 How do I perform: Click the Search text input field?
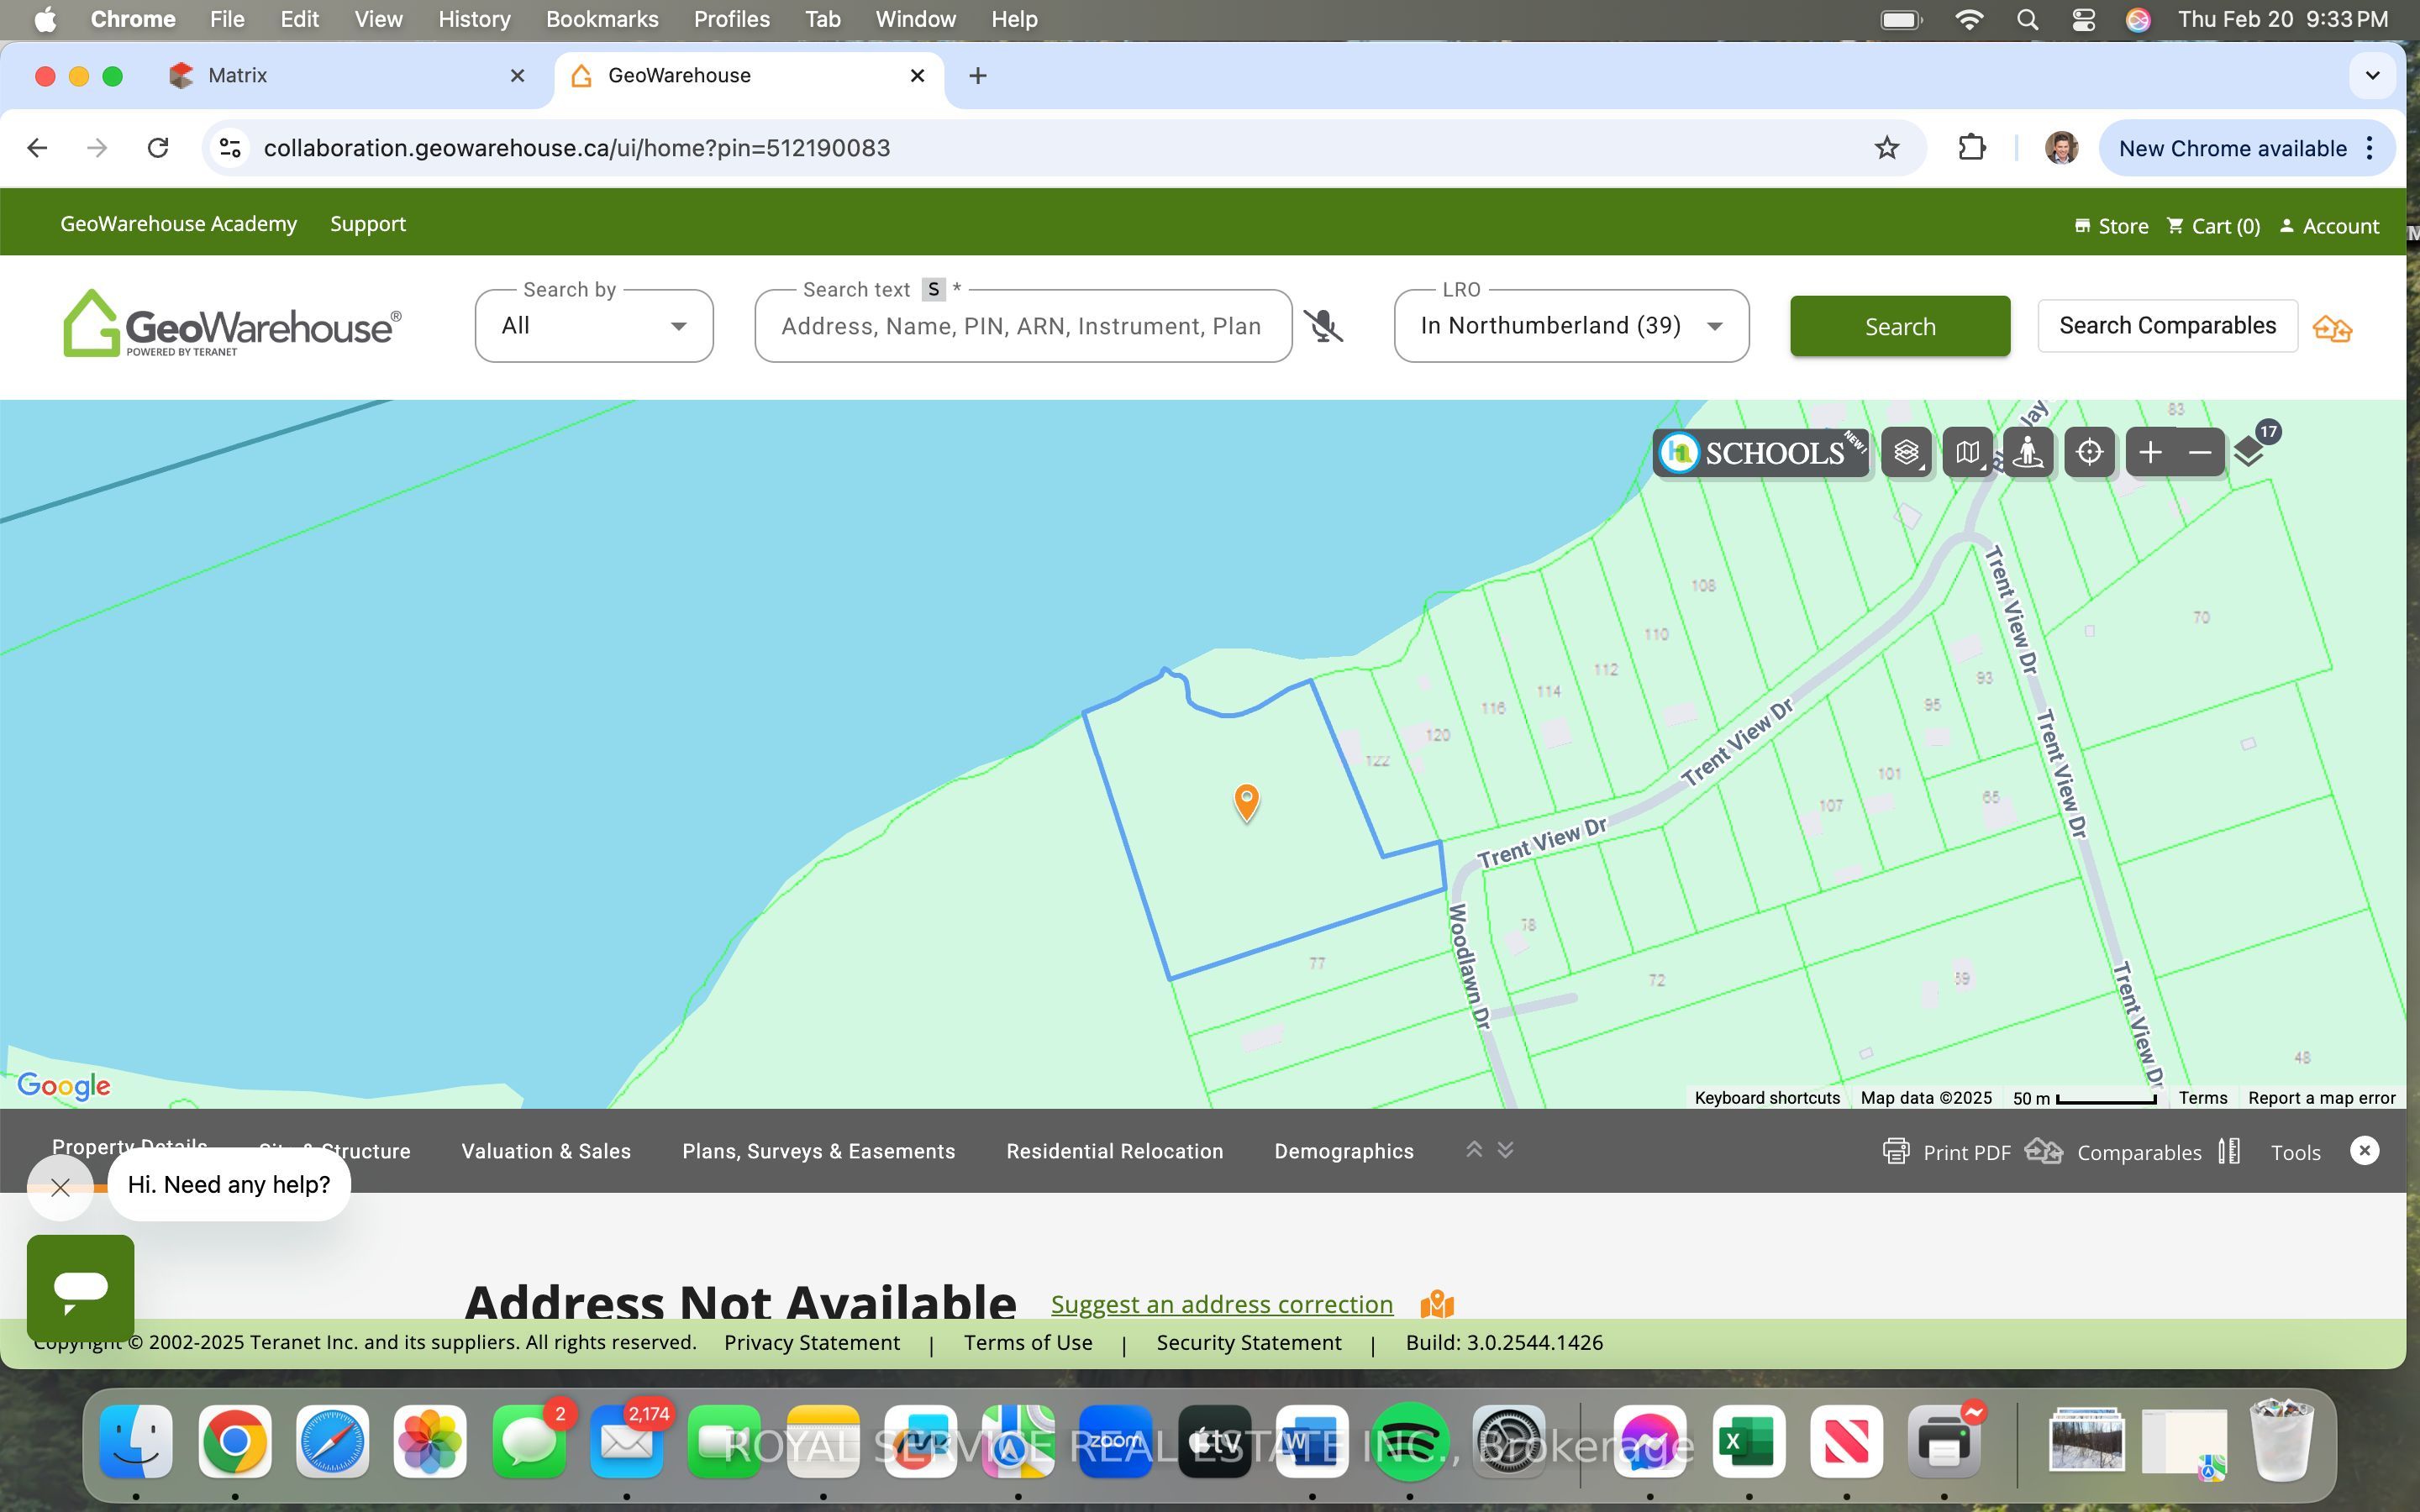click(1023, 326)
